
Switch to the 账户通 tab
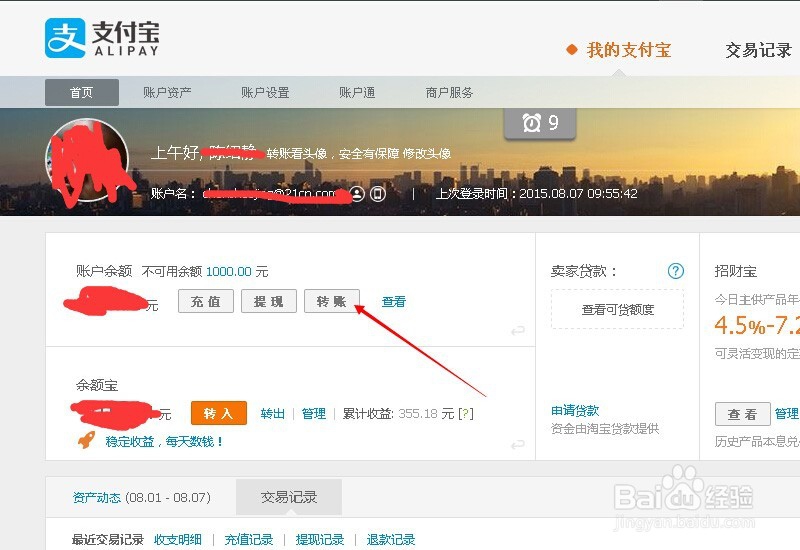tap(357, 92)
